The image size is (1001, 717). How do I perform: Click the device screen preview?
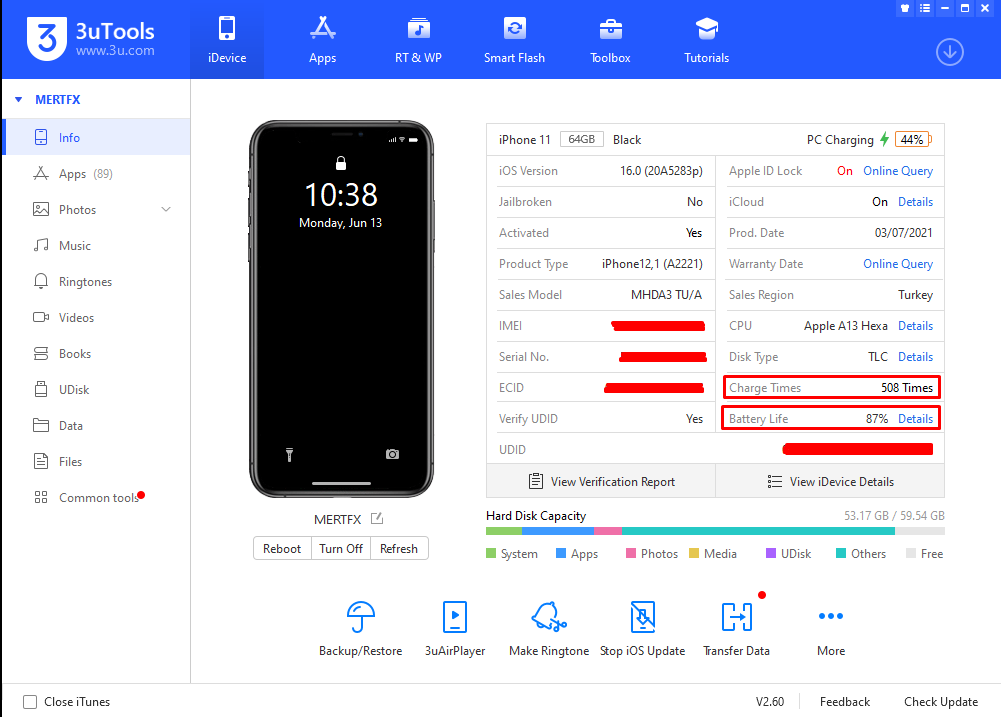[x=342, y=309]
